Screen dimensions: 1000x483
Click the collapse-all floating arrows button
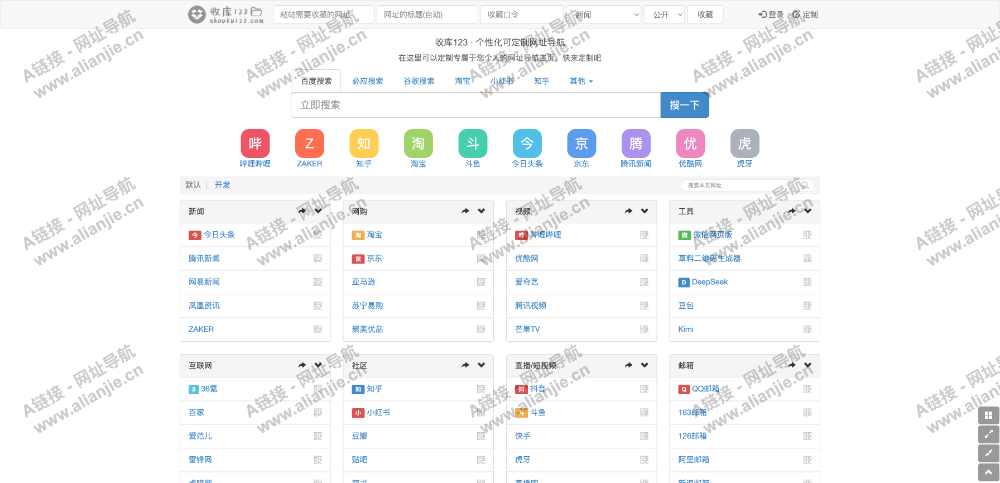(x=989, y=454)
